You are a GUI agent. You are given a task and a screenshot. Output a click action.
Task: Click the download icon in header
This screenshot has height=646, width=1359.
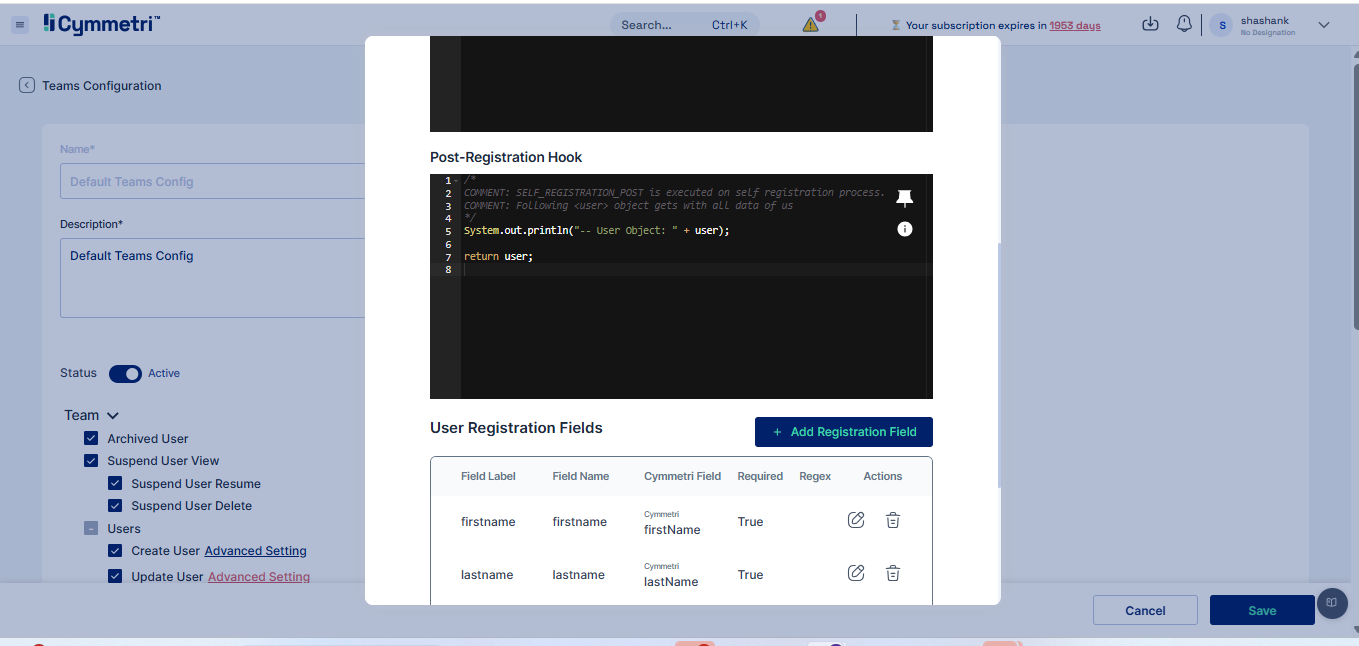pos(1150,24)
